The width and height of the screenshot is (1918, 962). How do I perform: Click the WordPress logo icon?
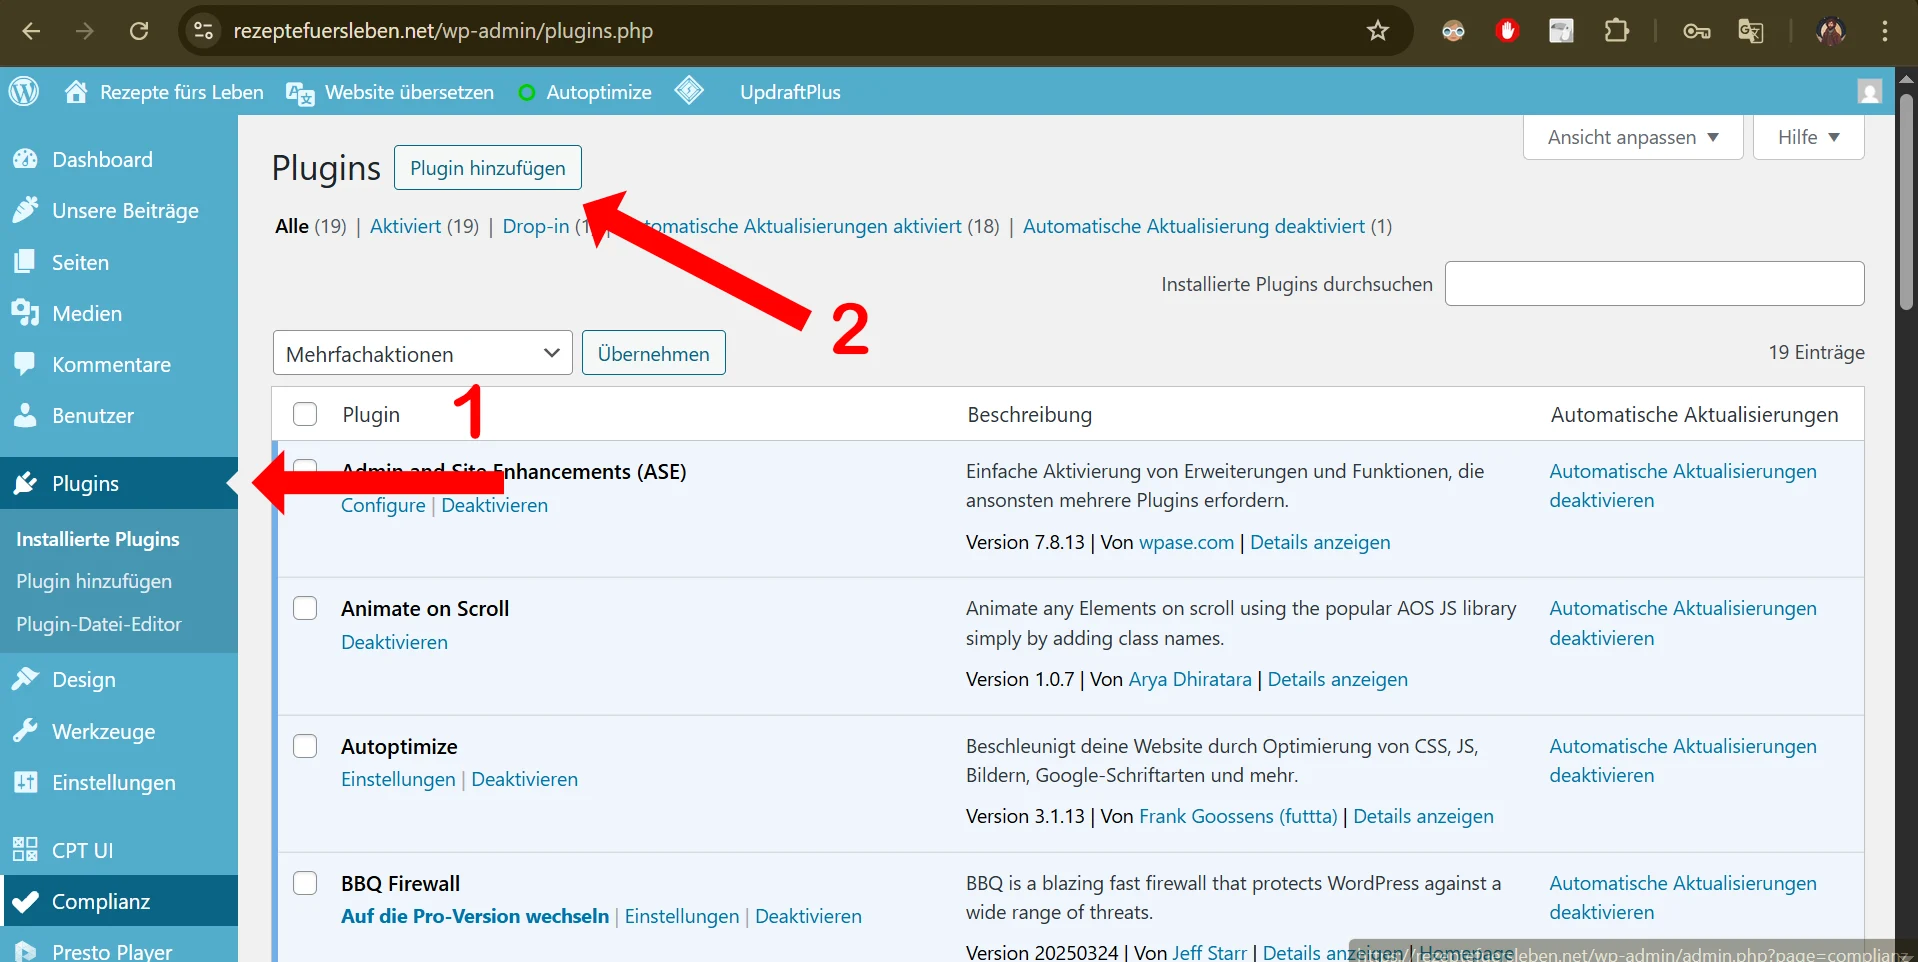(24, 92)
